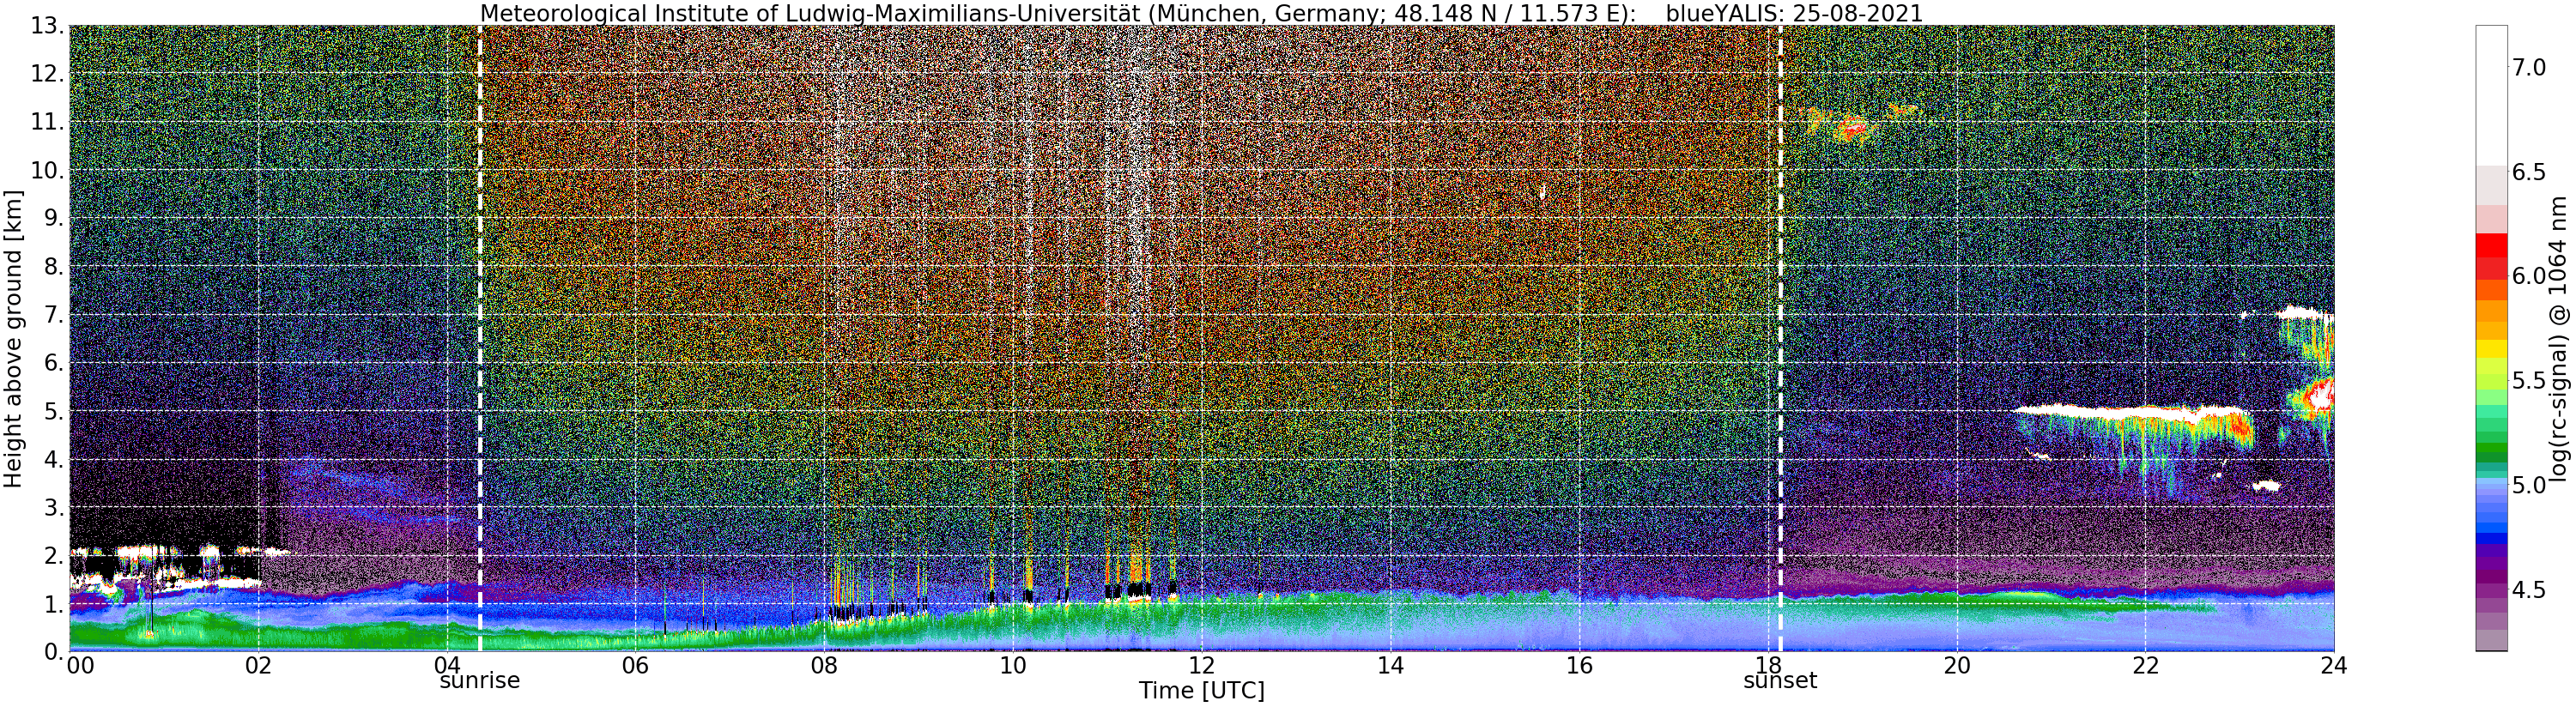Screen dimensions: 2576x707
Task: Click the '20' time axis tick label
Action: click(1957, 665)
